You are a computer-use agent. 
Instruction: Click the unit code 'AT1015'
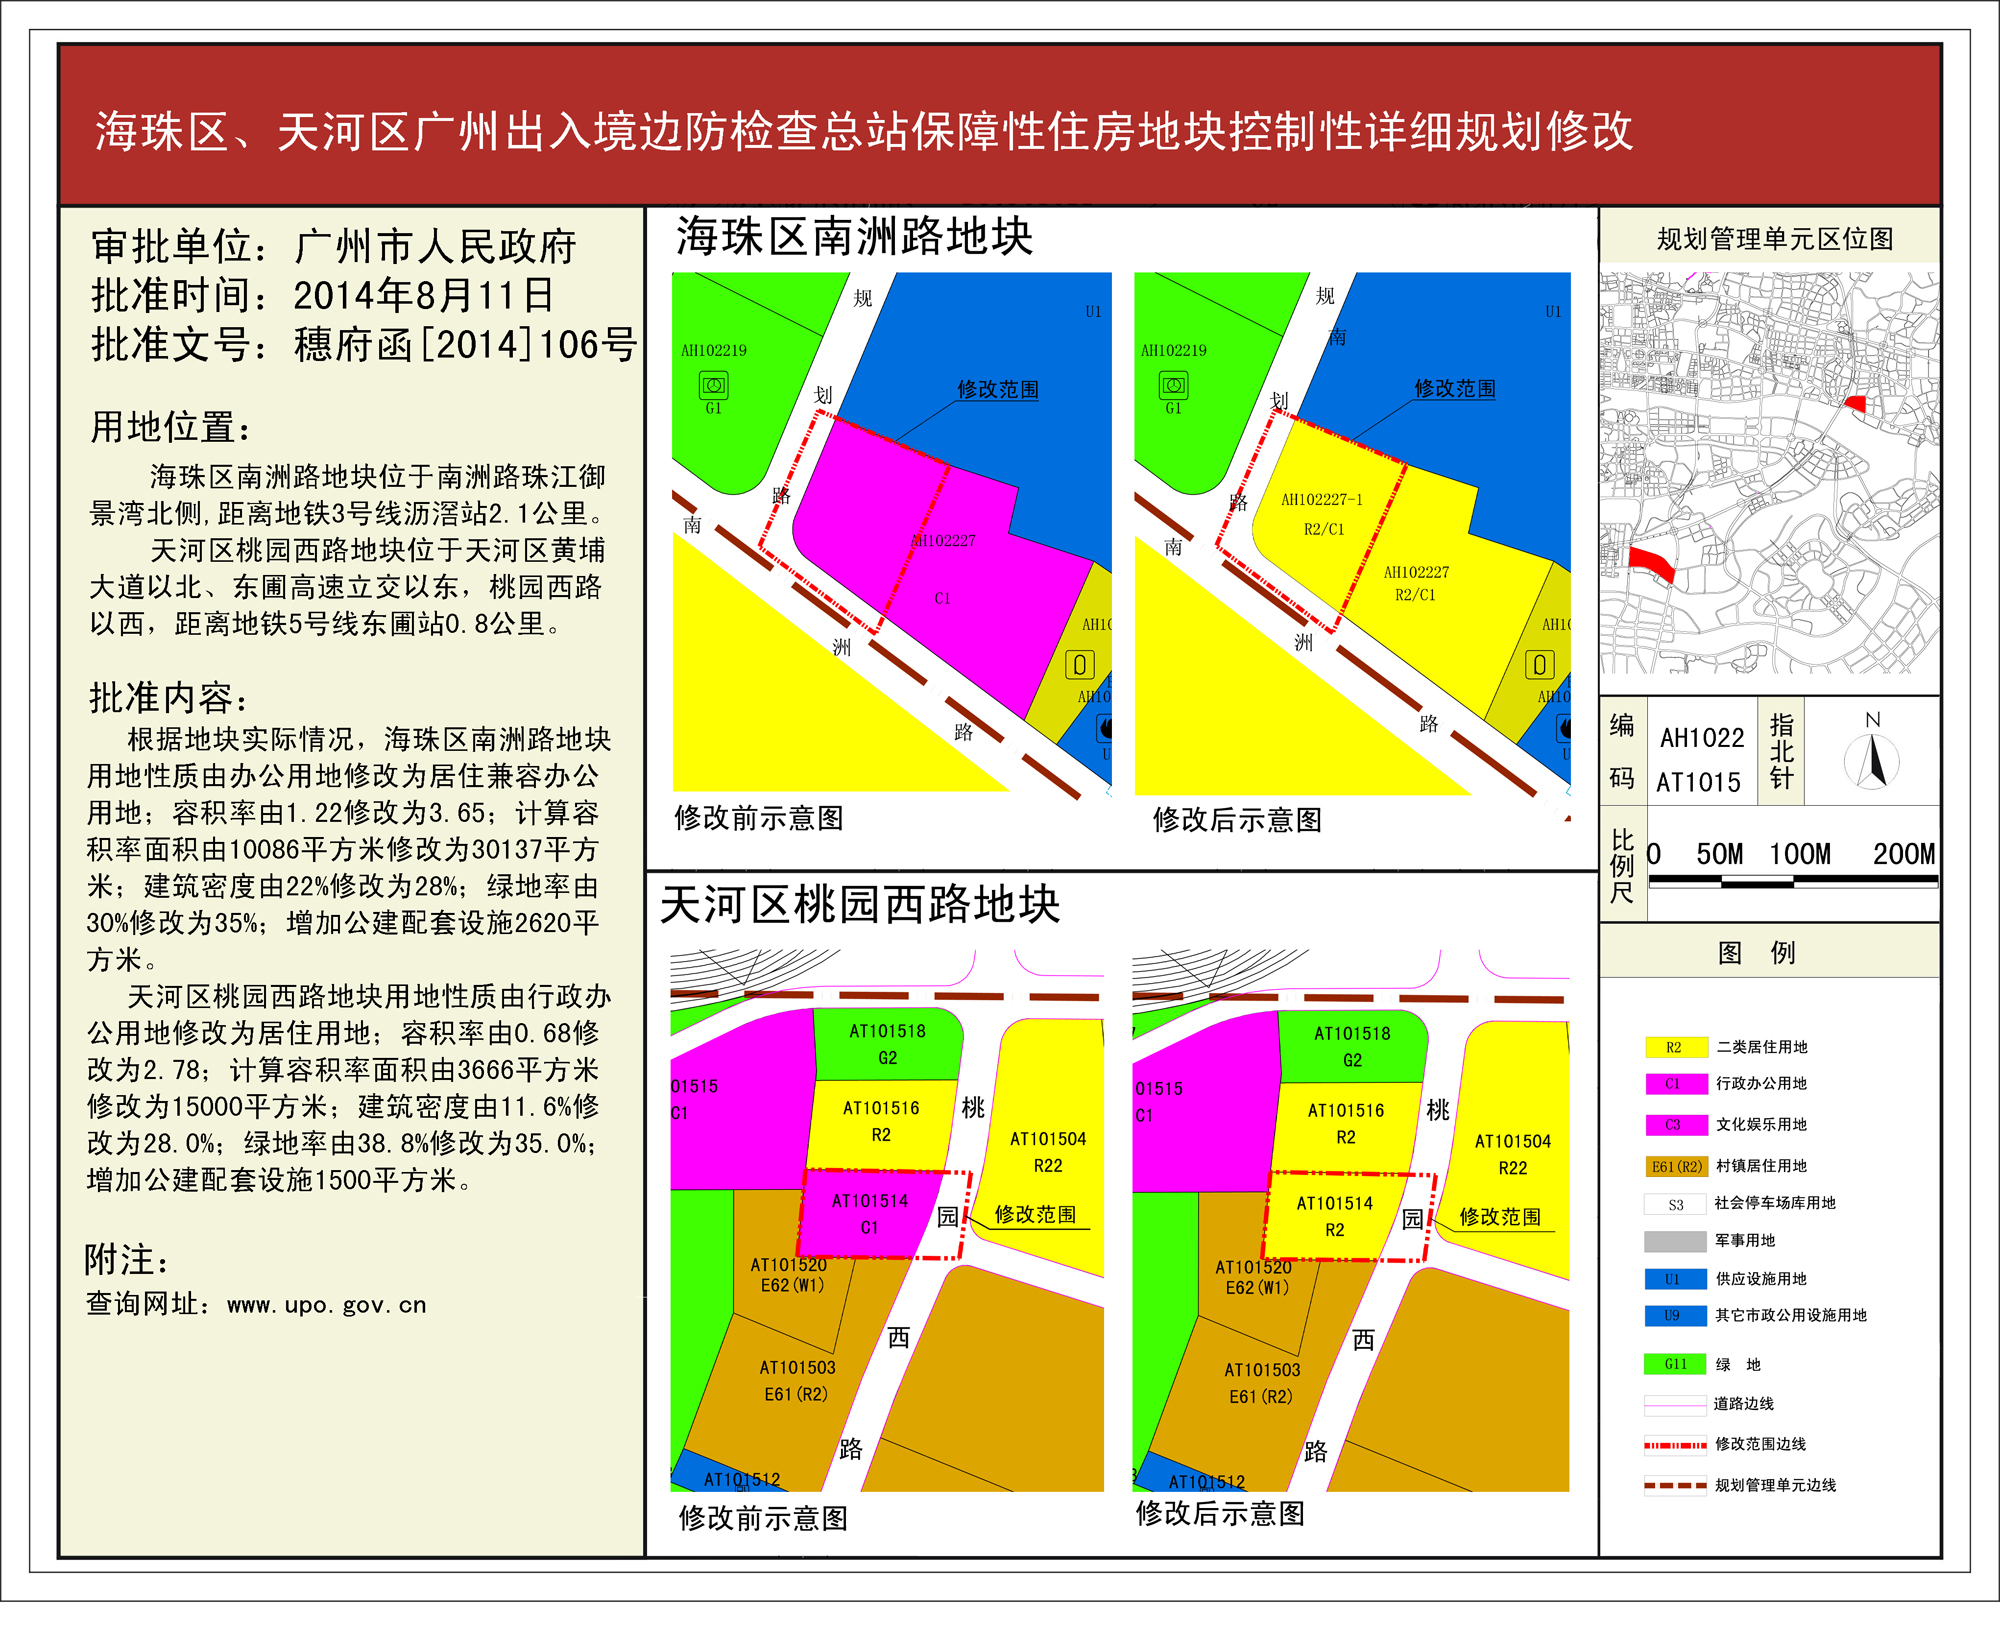point(1698,782)
